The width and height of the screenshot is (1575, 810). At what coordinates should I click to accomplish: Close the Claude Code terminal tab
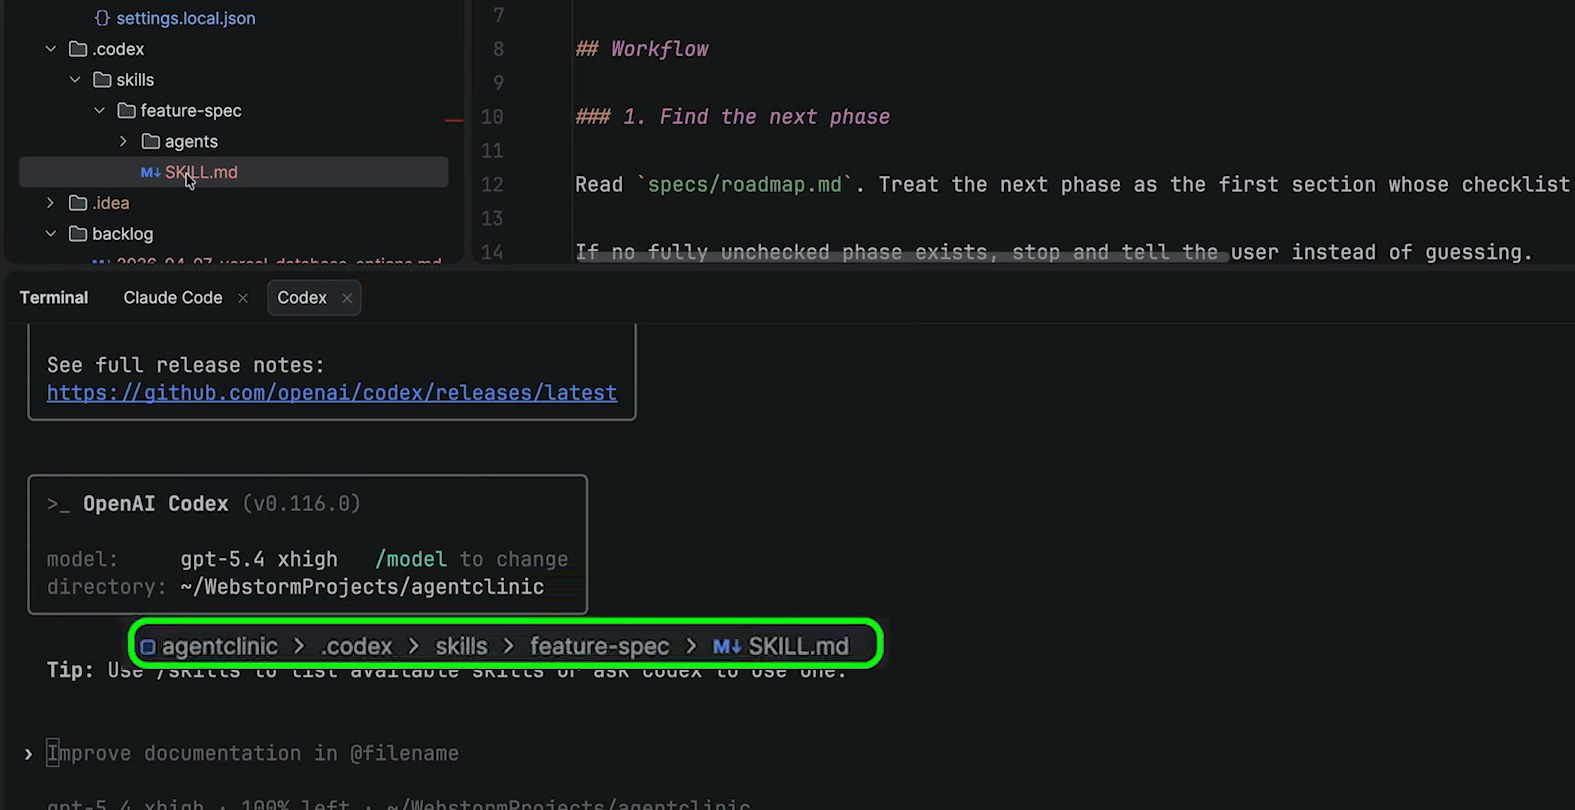tap(243, 298)
